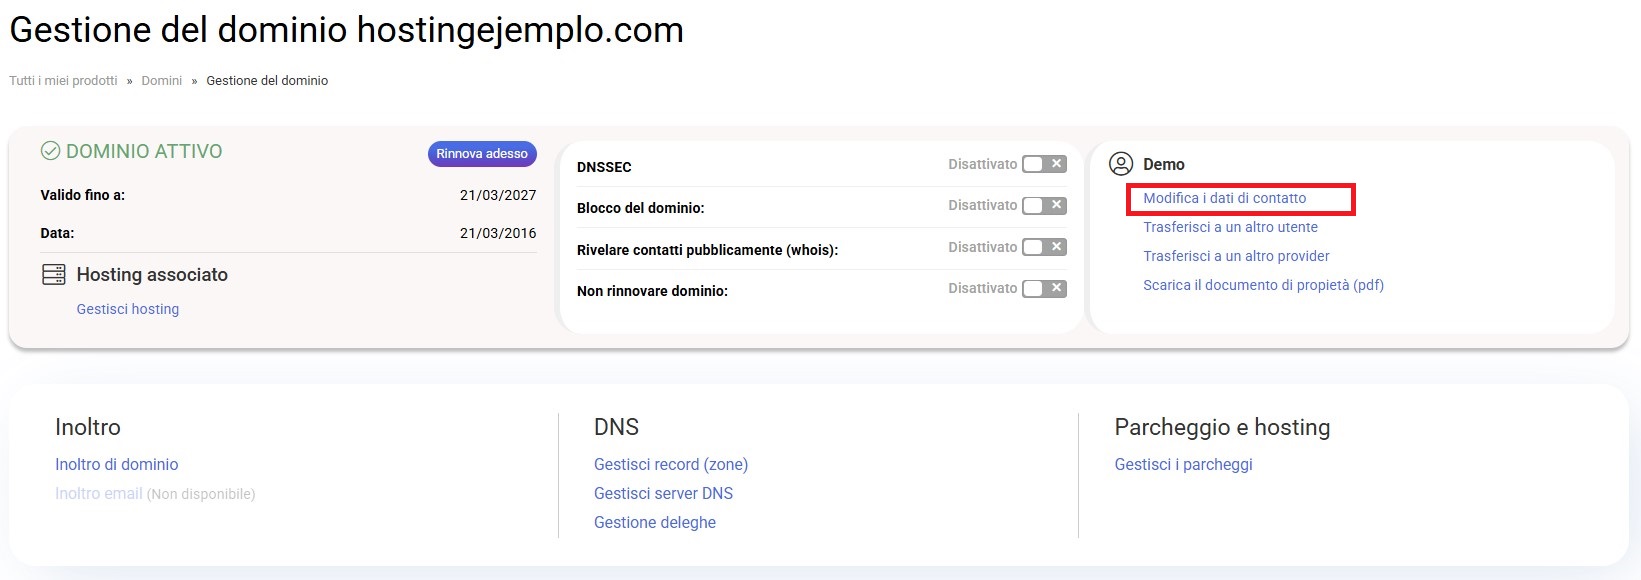Open Gestione deleghe link

[x=654, y=522]
